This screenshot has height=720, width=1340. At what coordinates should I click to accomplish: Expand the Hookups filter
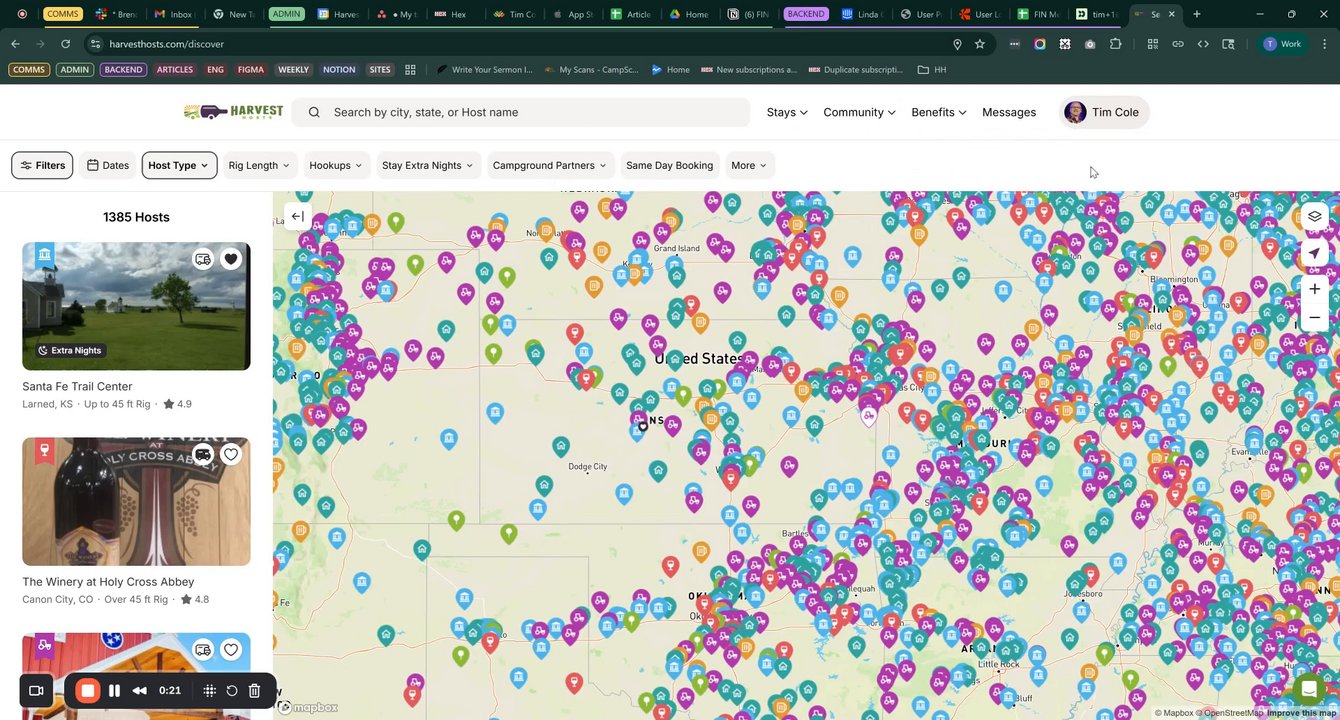click(x=335, y=166)
